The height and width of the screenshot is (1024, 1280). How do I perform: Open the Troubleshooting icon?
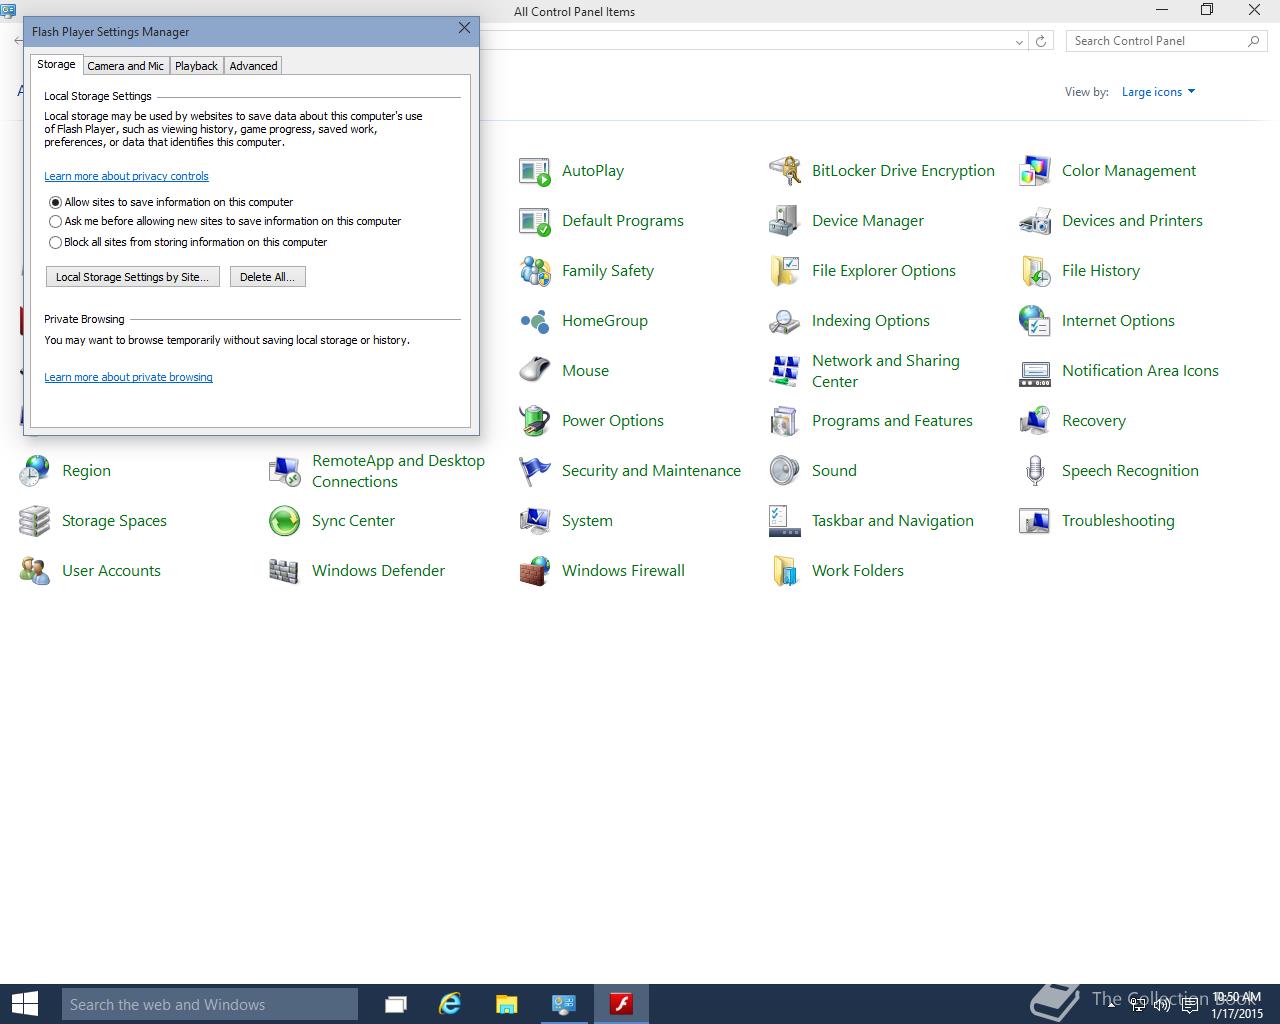(1035, 521)
